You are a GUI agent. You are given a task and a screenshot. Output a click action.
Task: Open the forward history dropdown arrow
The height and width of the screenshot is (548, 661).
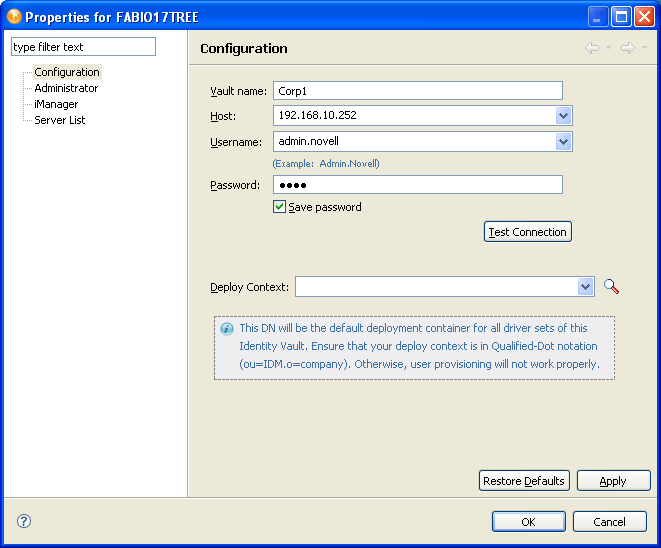(x=644, y=48)
